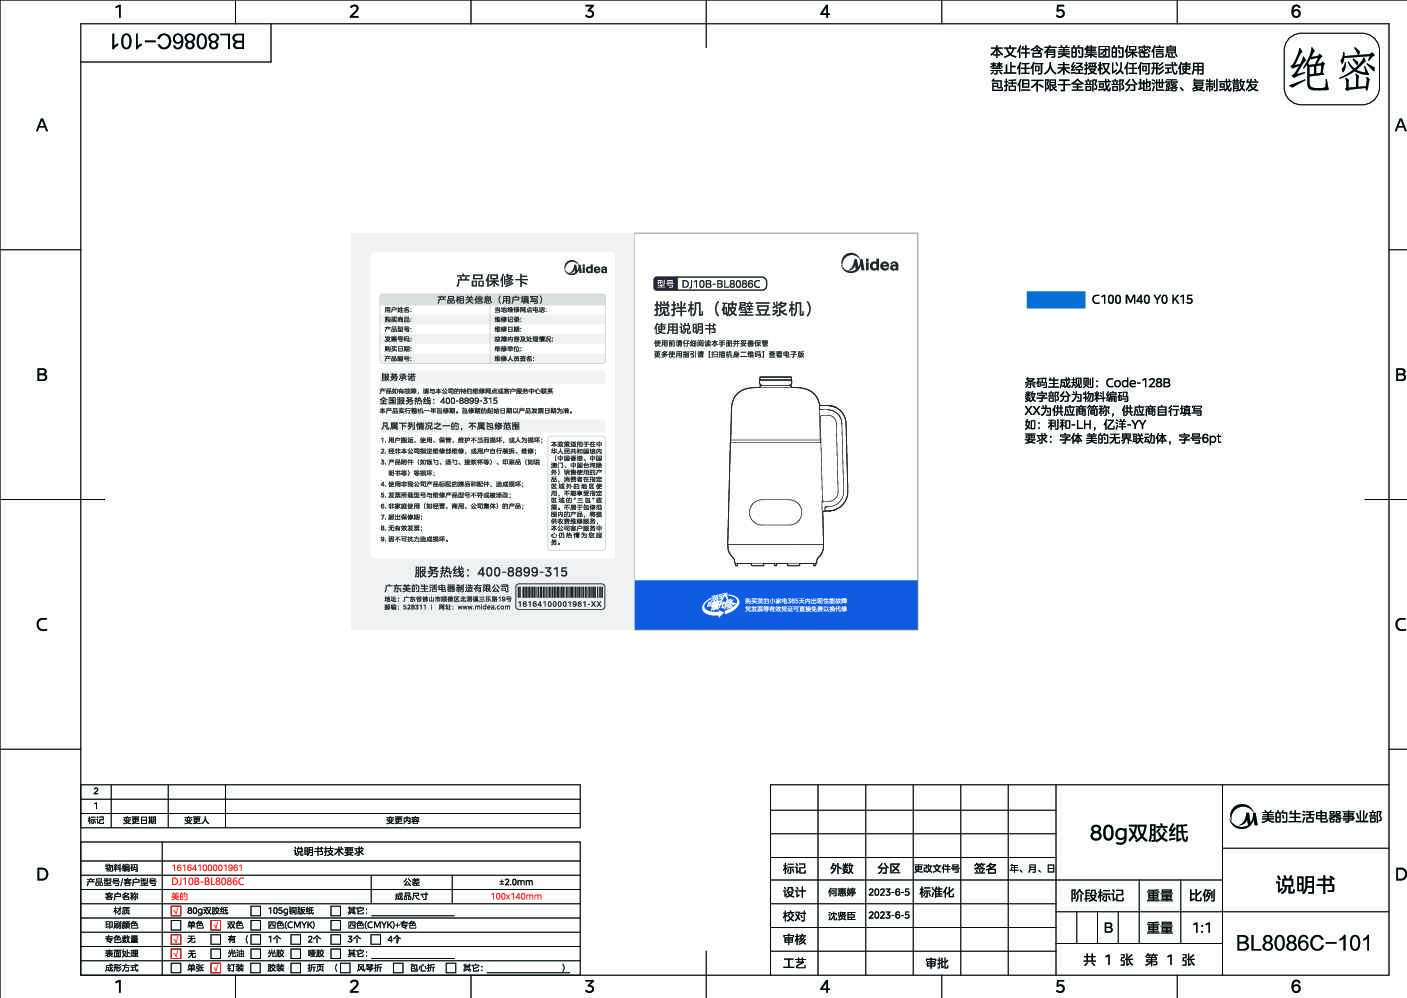This screenshot has height=998, width=1407.
Task: Select the soy milk maker illustration
Action: point(787,471)
